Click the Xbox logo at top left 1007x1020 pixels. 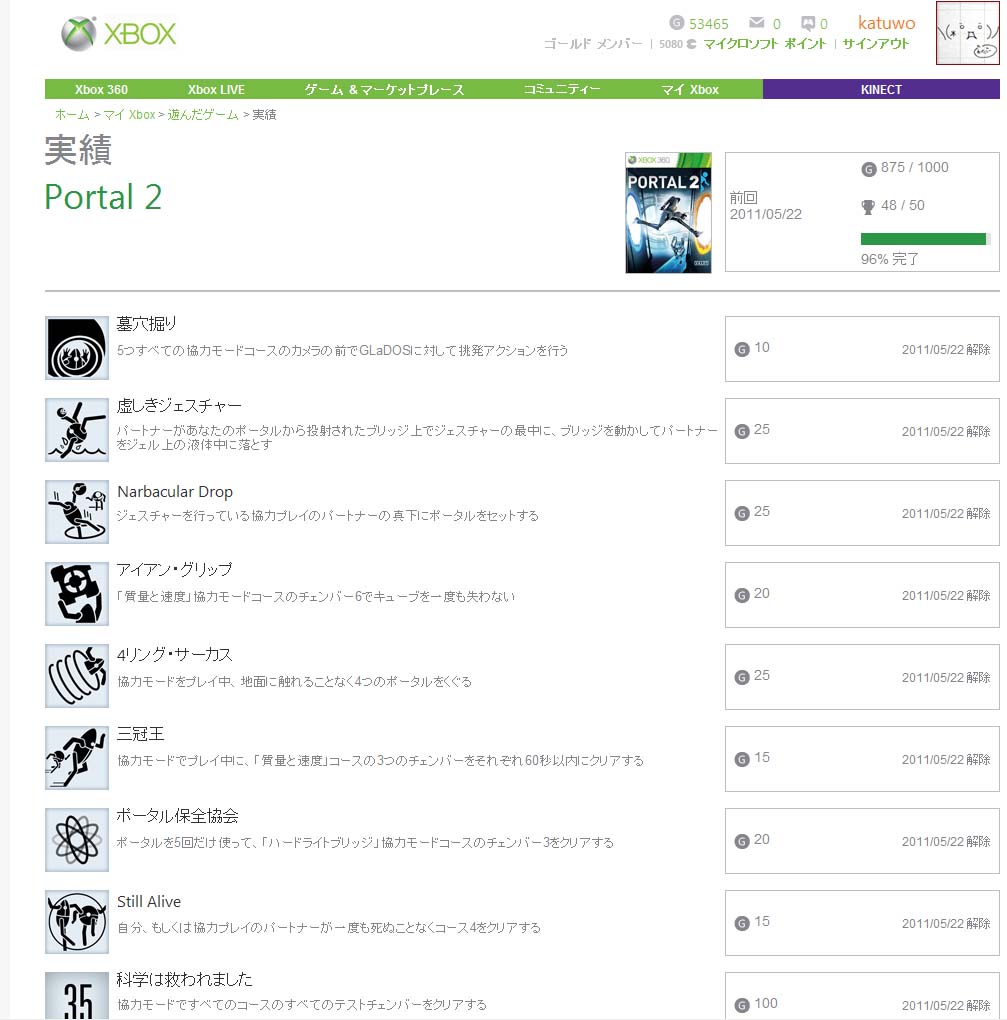point(118,33)
